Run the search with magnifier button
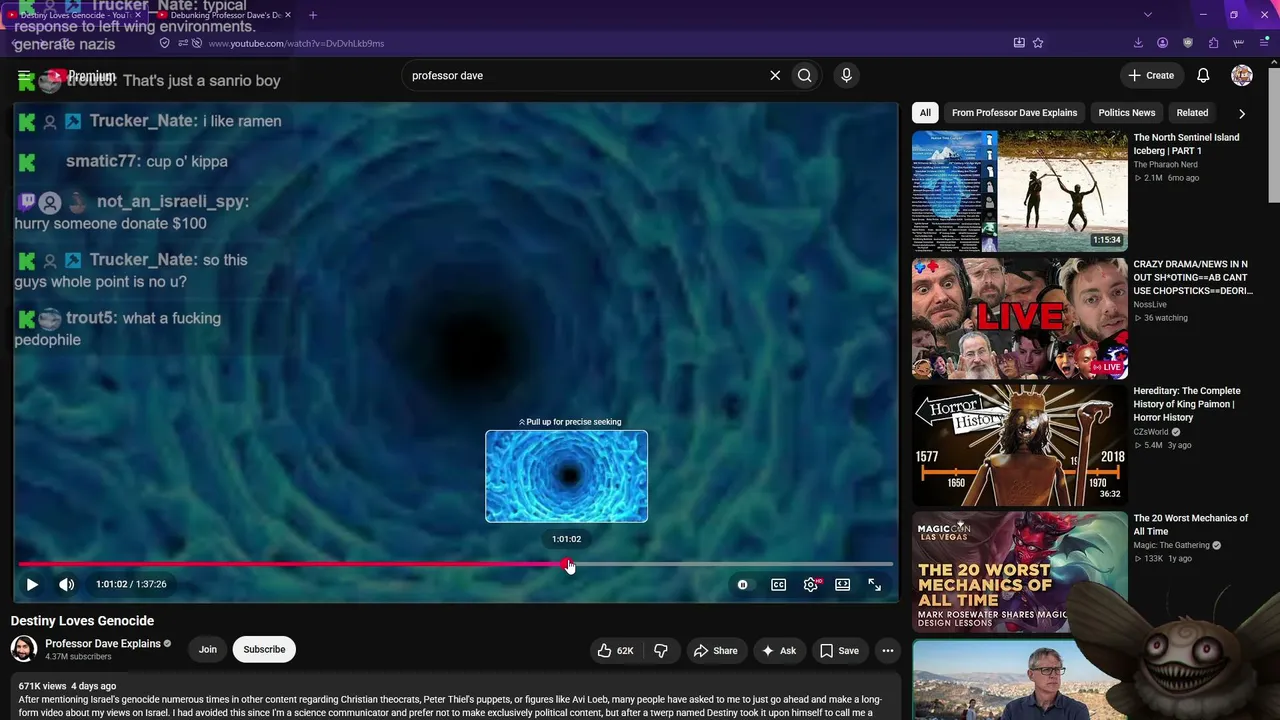The height and width of the screenshot is (720, 1280). tap(805, 76)
